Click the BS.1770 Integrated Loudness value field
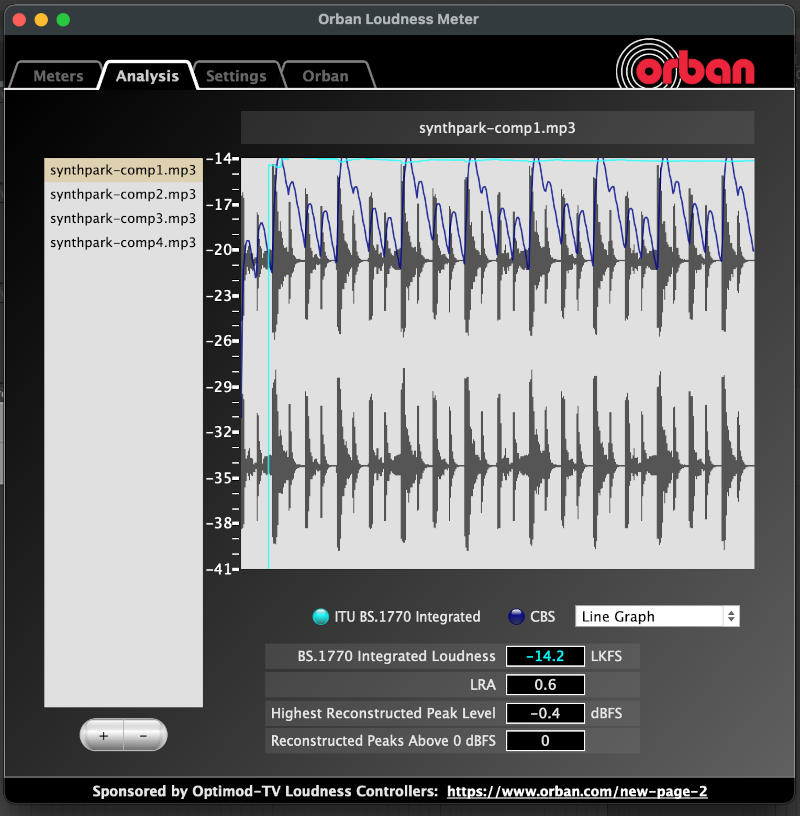The image size is (800, 816). coord(545,657)
